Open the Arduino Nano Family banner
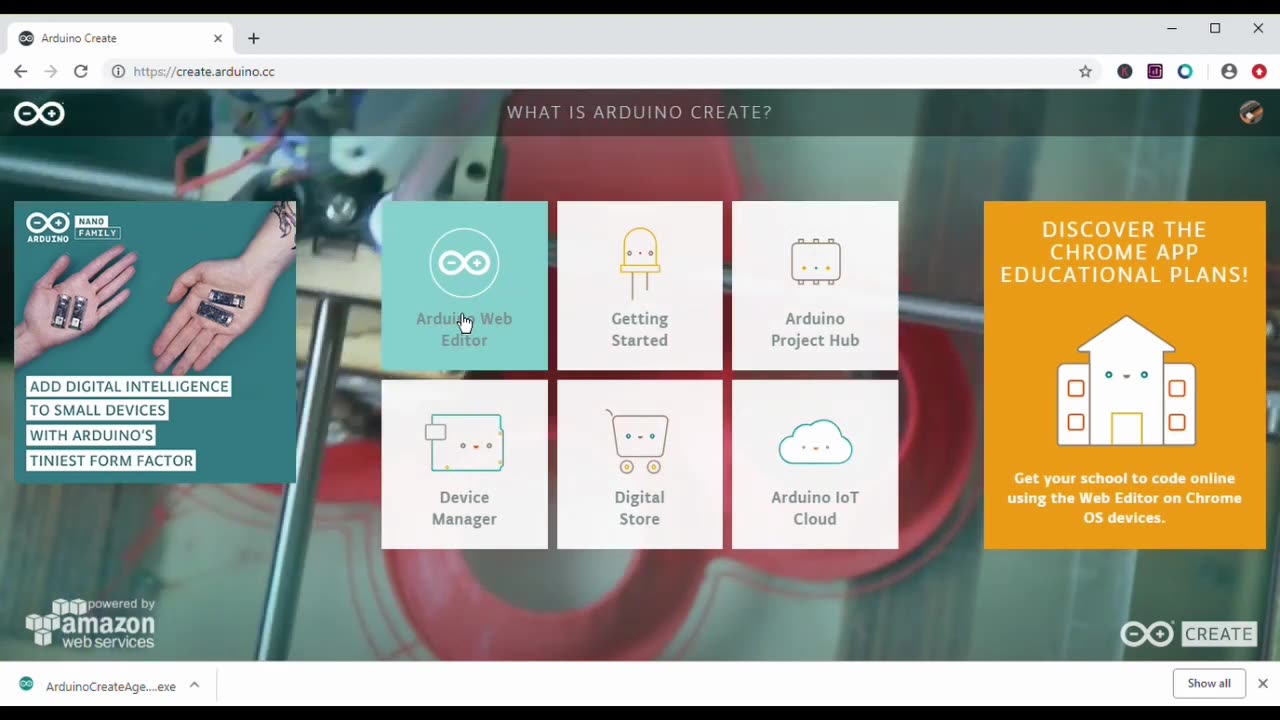The width and height of the screenshot is (1280, 720). [x=155, y=342]
